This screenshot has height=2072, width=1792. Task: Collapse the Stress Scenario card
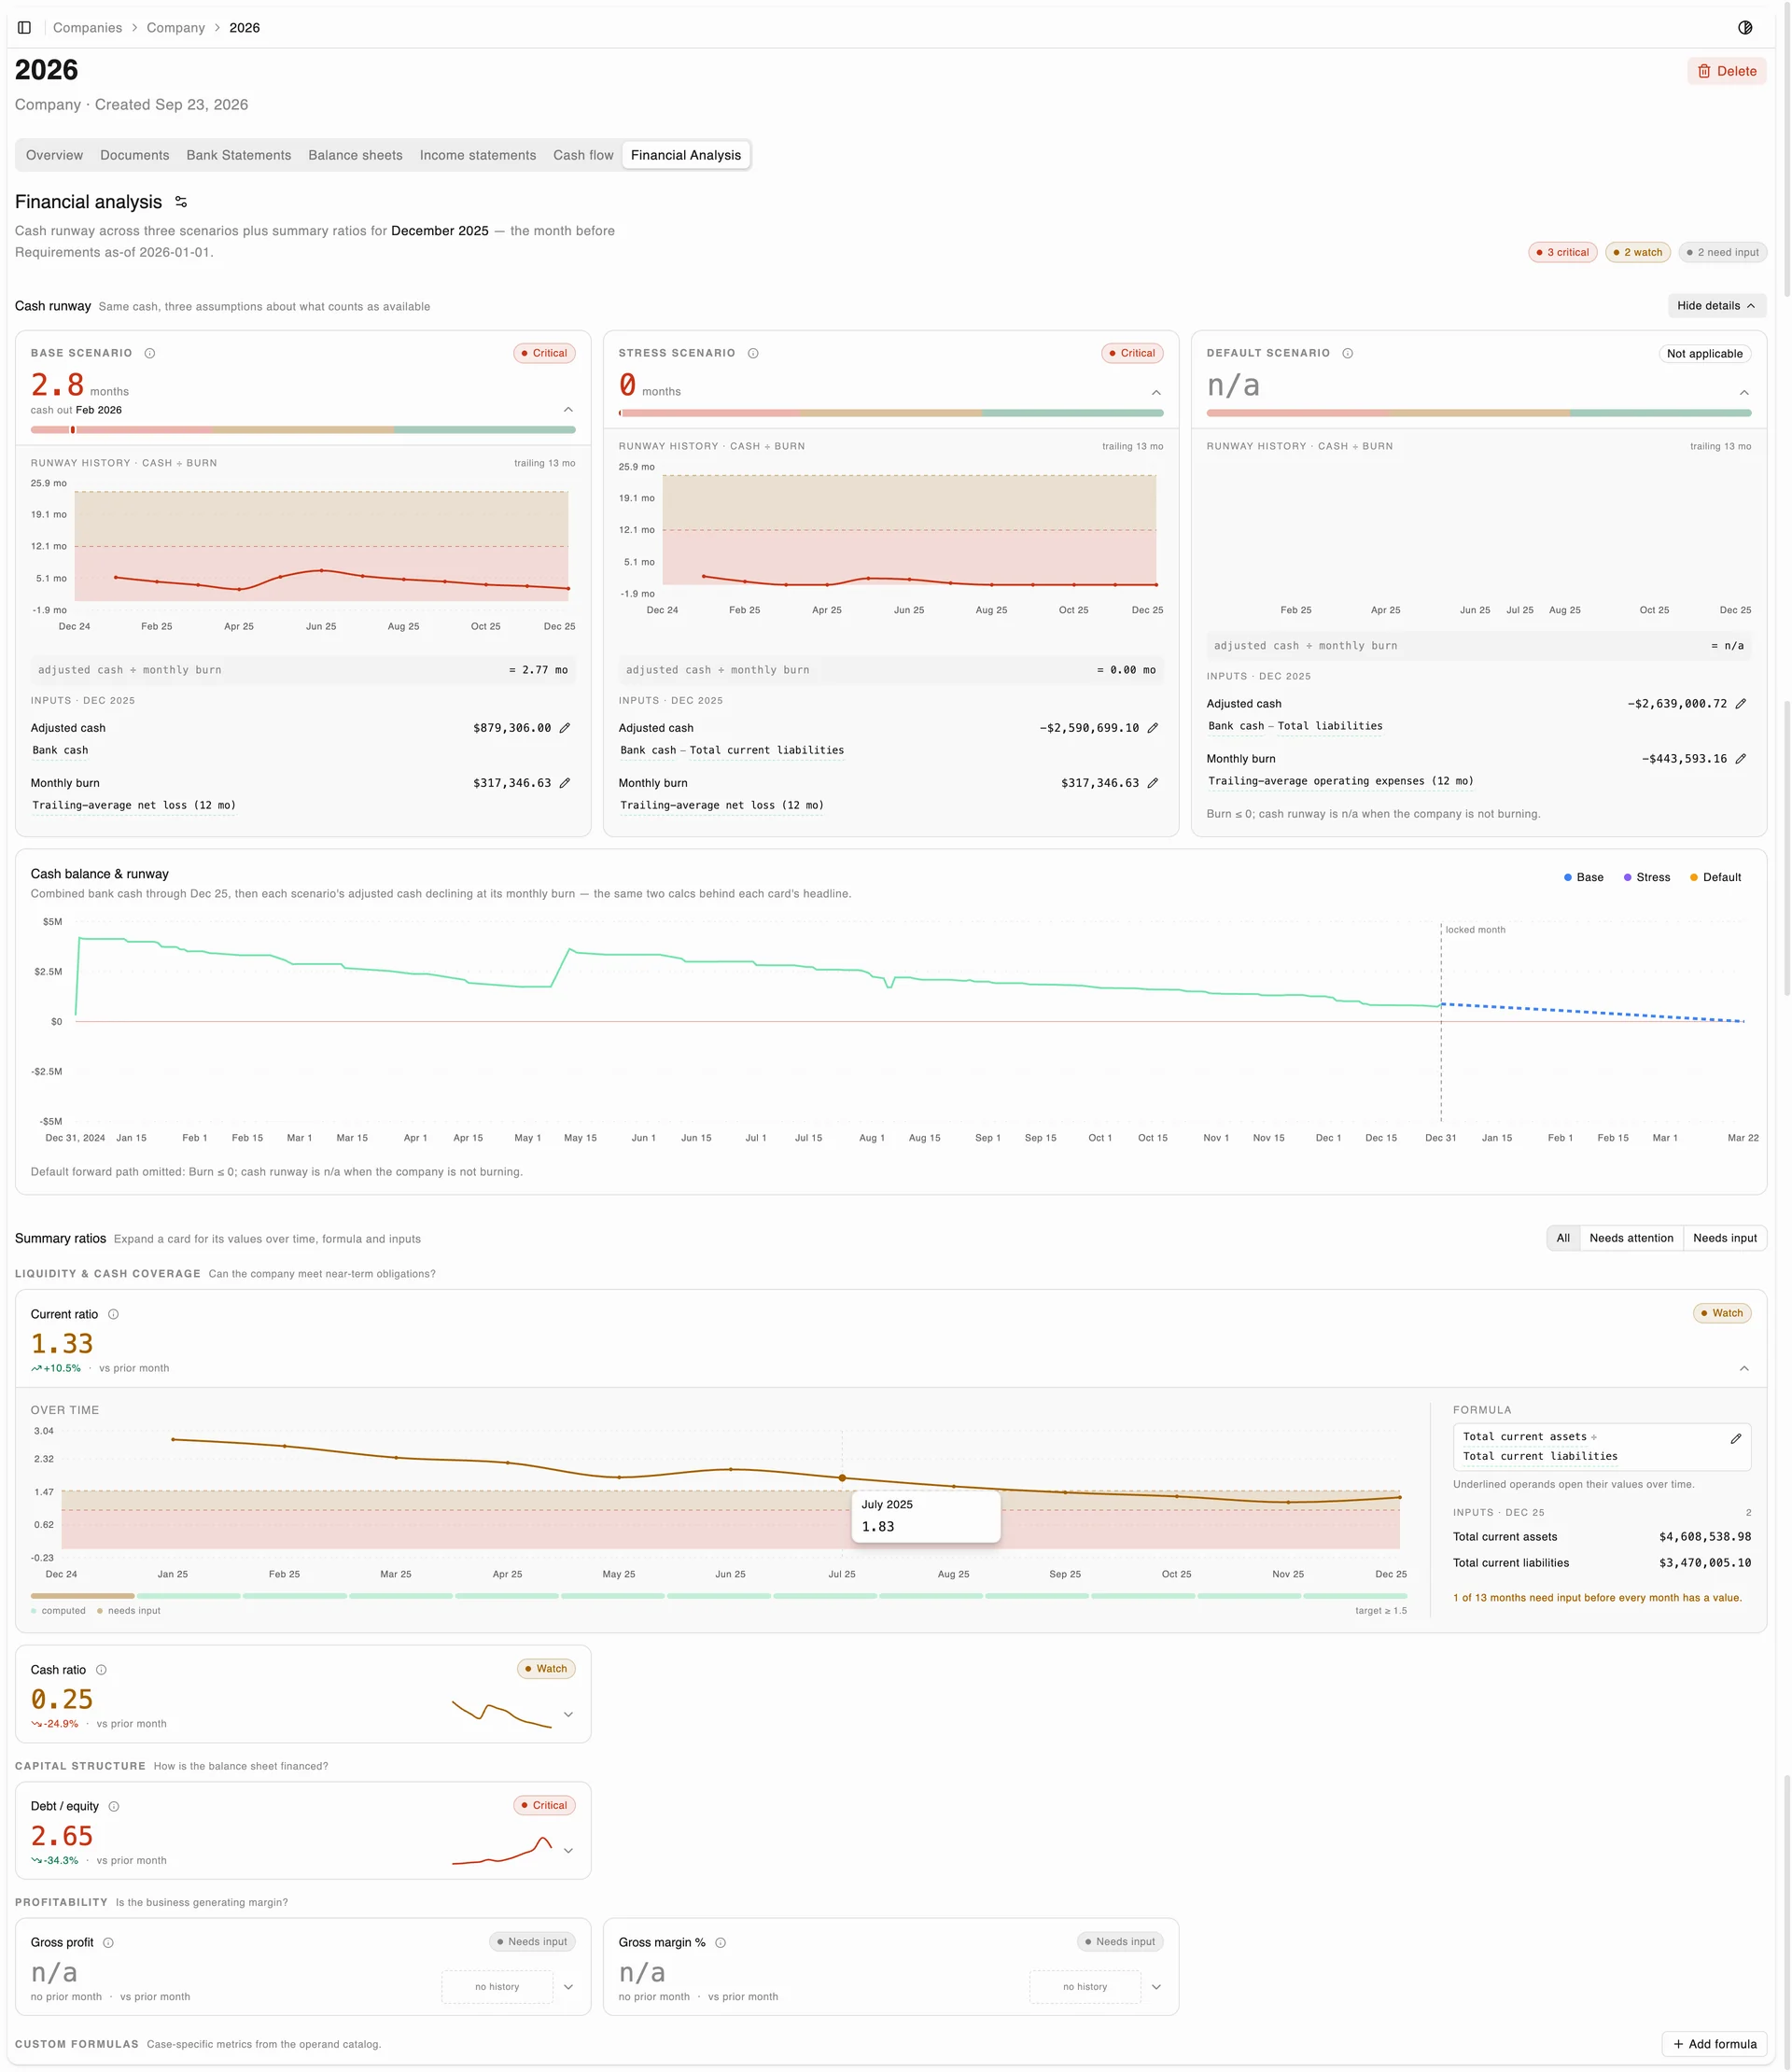1156,392
